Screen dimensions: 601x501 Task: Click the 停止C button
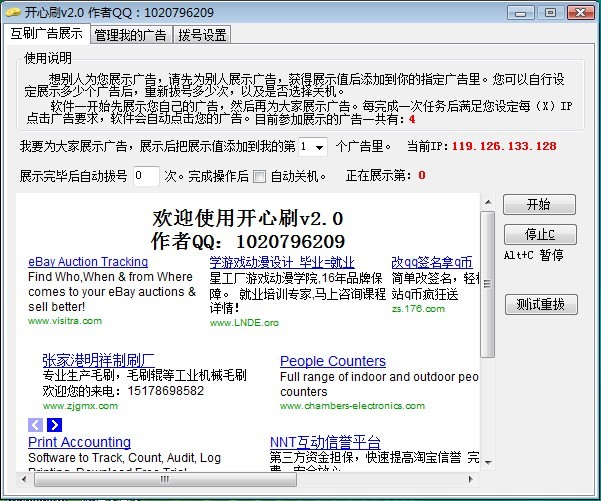[540, 234]
